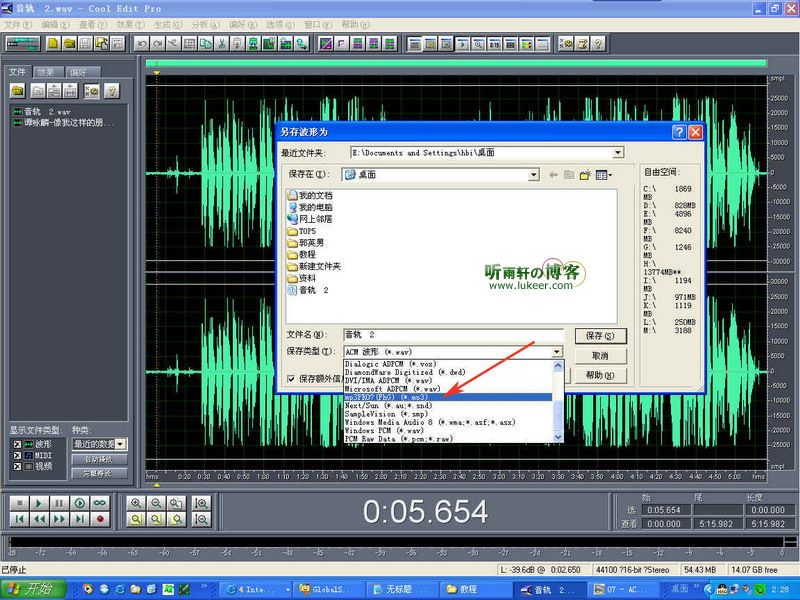
Task: Collapse the 保存类型 format dropdown arrow
Action: pos(557,352)
